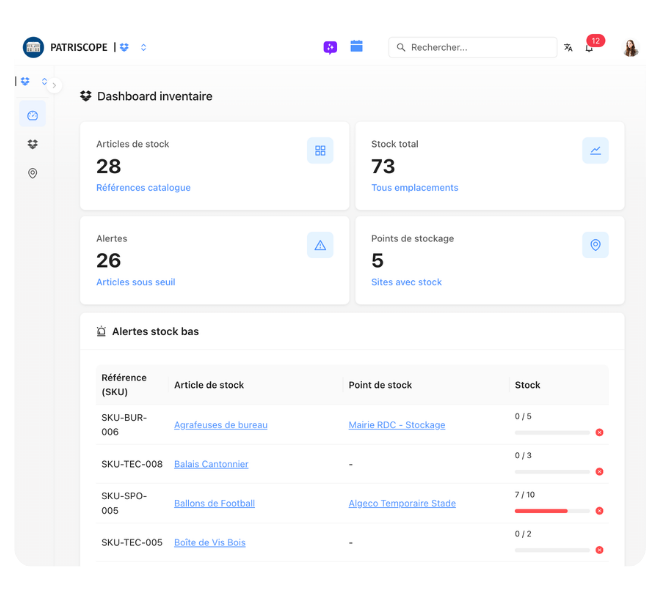Open the Sites avec stock link
This screenshot has width=660, height=600.
point(407,282)
